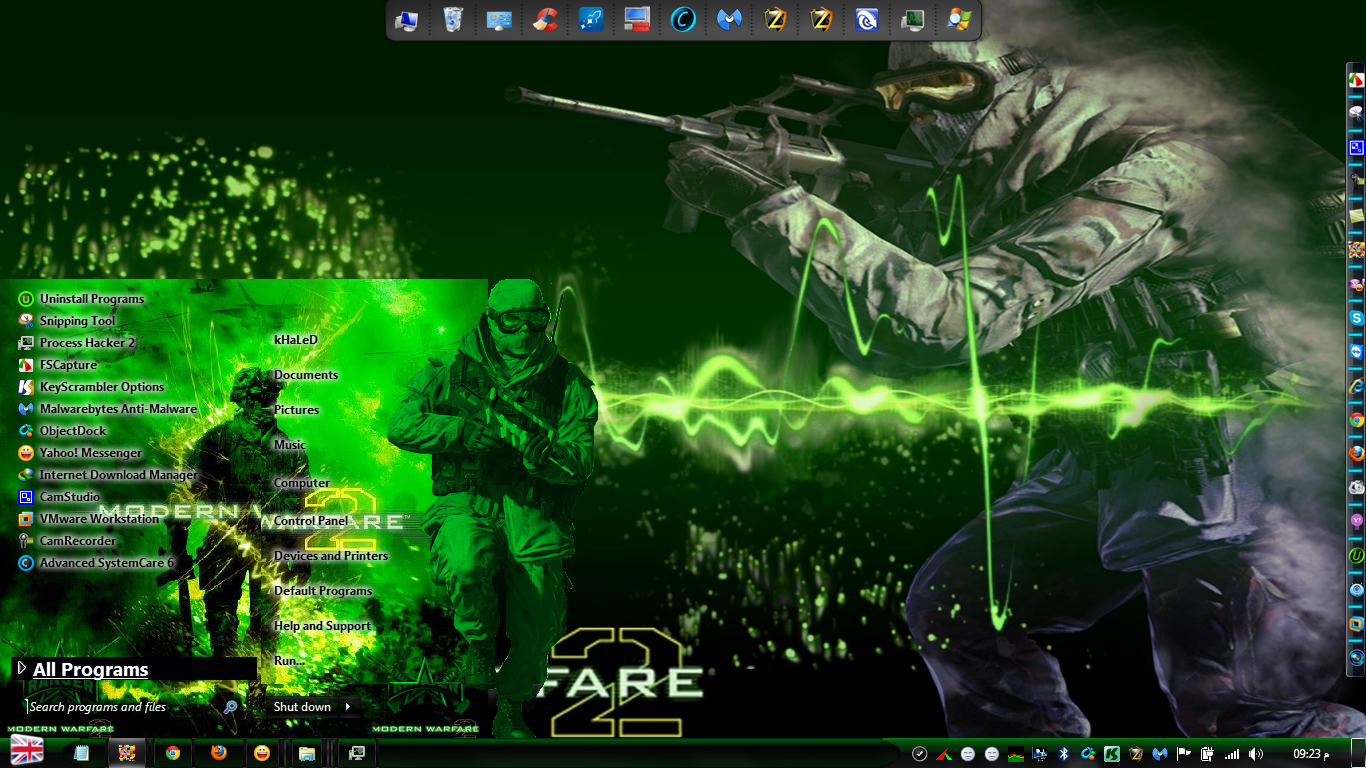This screenshot has width=1366, height=768.
Task: Open the Recycle Bin in top dock
Action: (453, 20)
